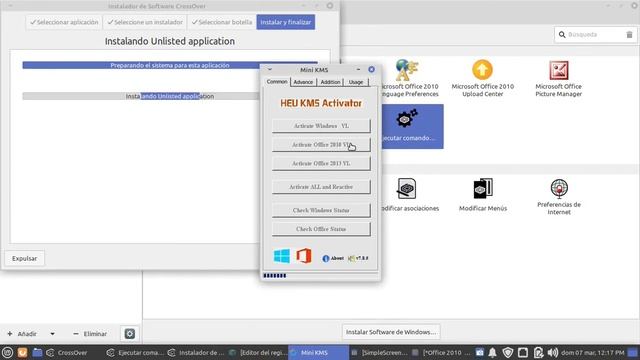The image size is (640, 360).
Task: Open the orange launcher icon in taskbar
Action: coord(22,353)
